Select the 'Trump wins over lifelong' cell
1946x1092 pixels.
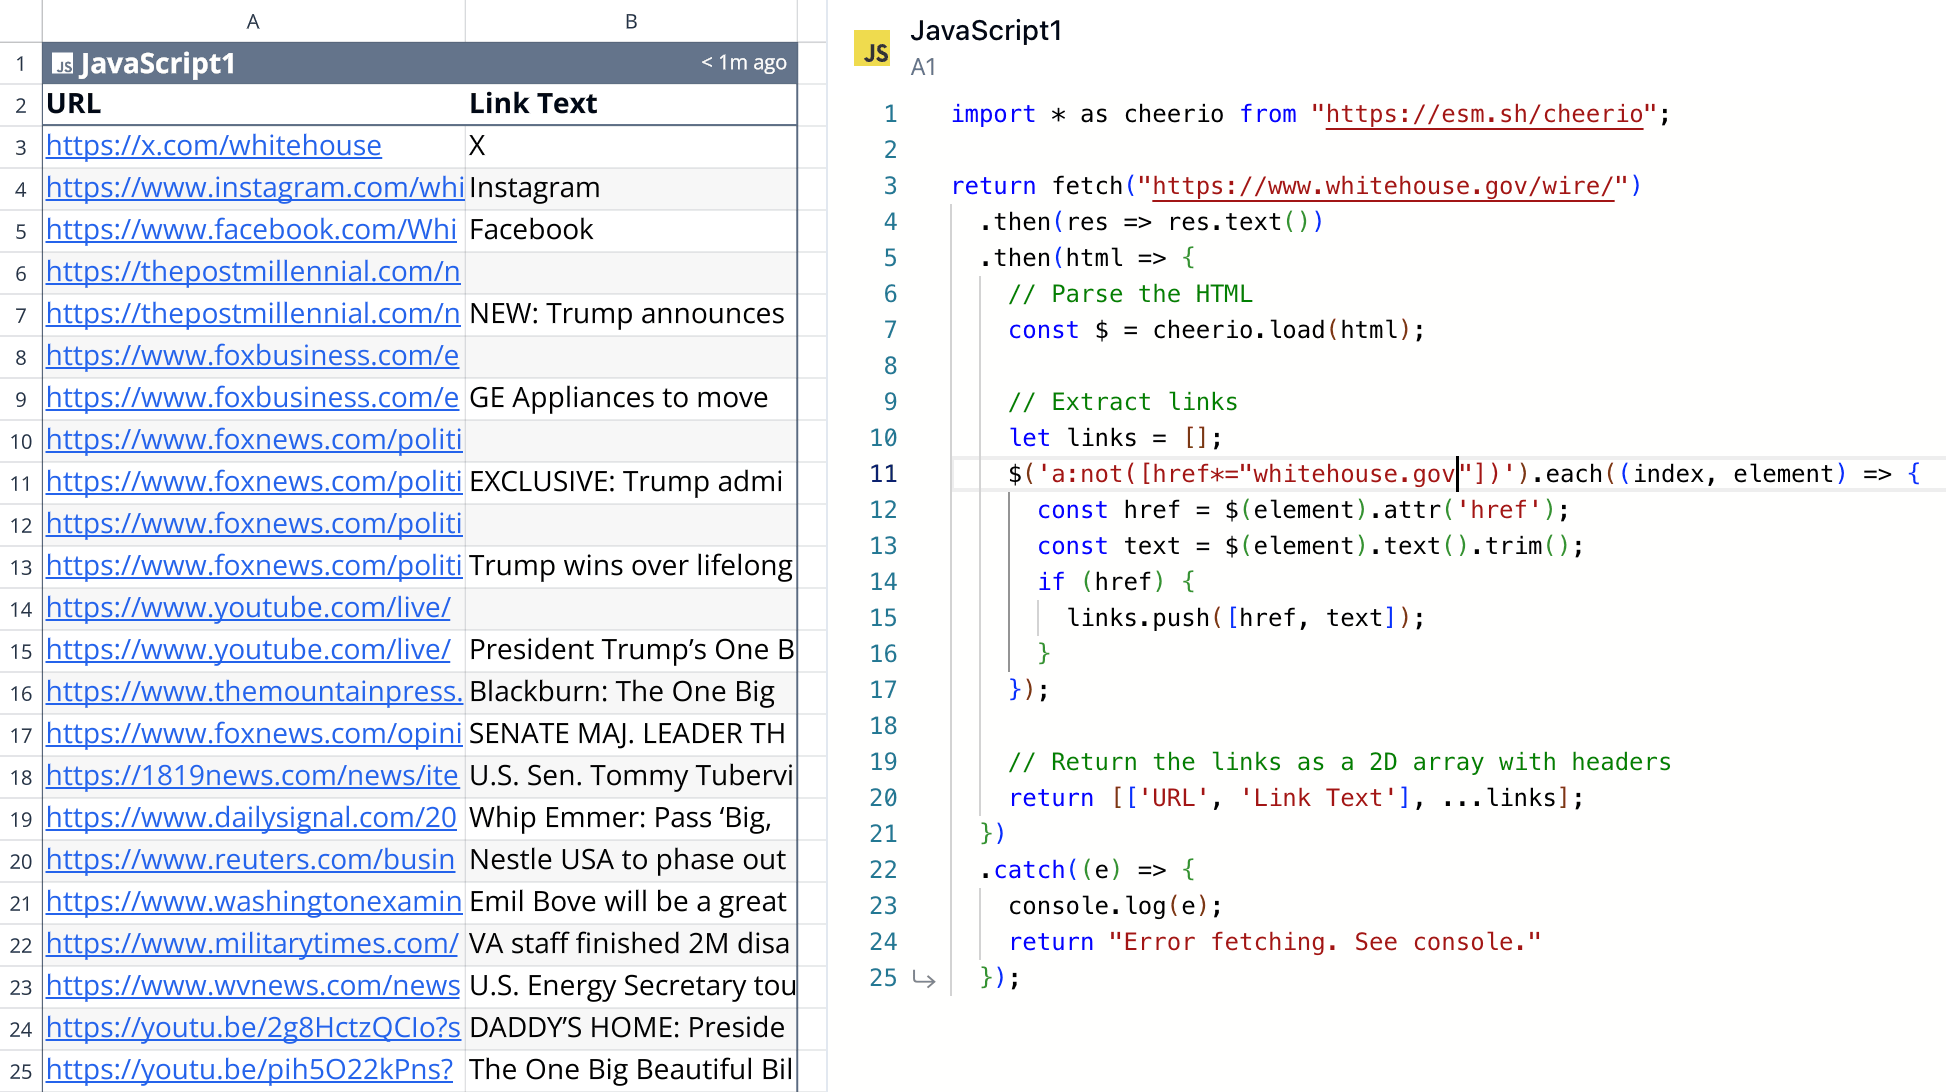tap(631, 566)
